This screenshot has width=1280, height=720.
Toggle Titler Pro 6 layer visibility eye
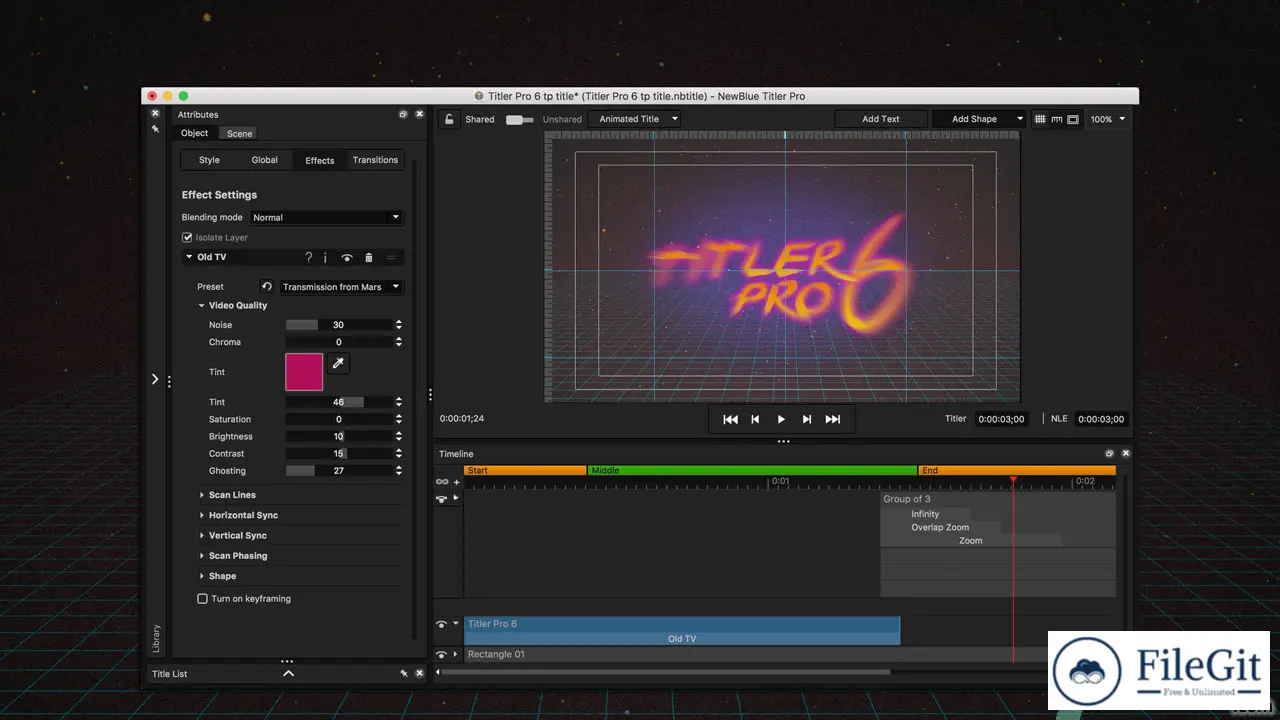pyautogui.click(x=441, y=624)
